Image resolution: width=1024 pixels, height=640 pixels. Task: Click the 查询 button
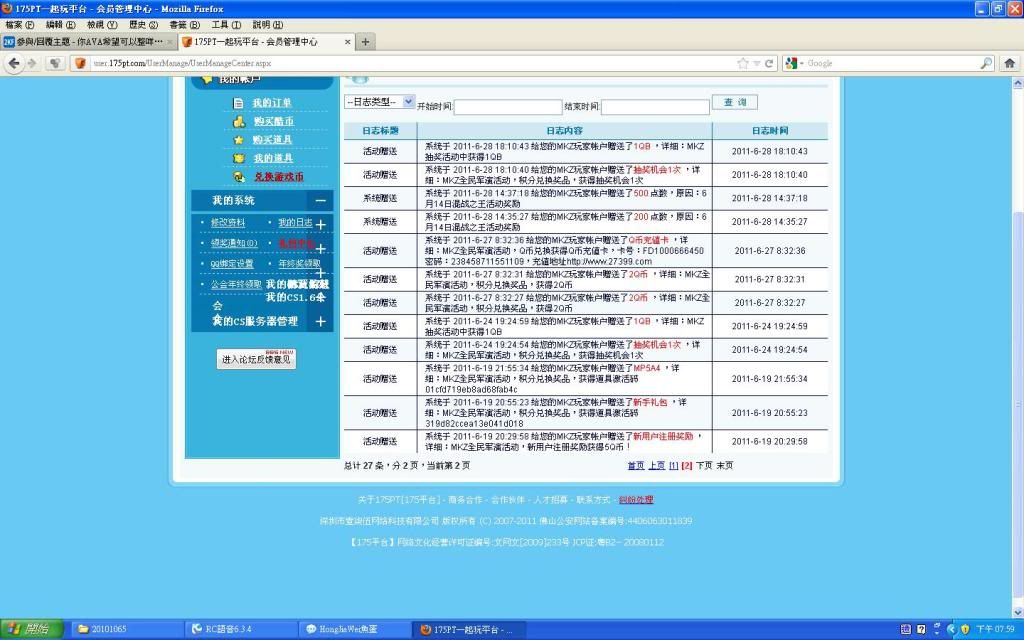[735, 103]
